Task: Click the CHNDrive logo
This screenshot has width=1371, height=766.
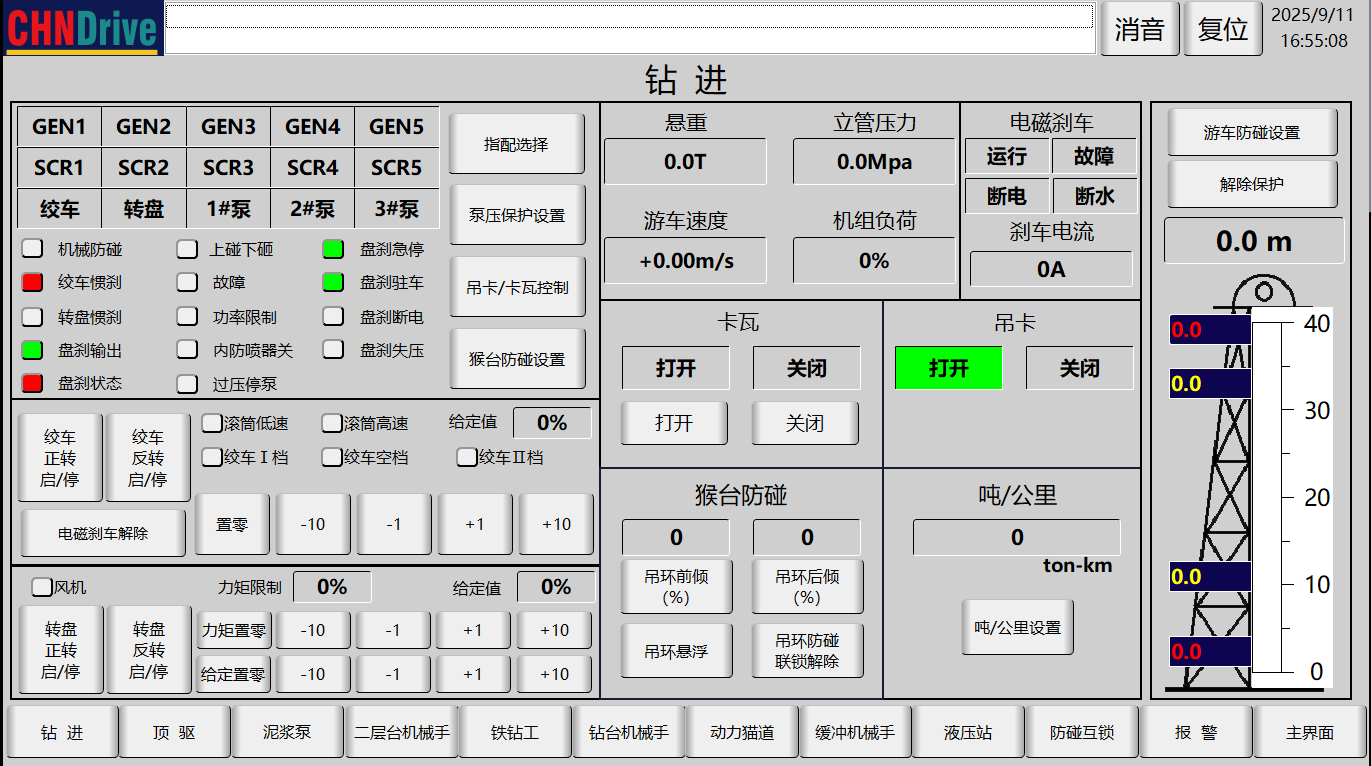Action: [x=82, y=29]
